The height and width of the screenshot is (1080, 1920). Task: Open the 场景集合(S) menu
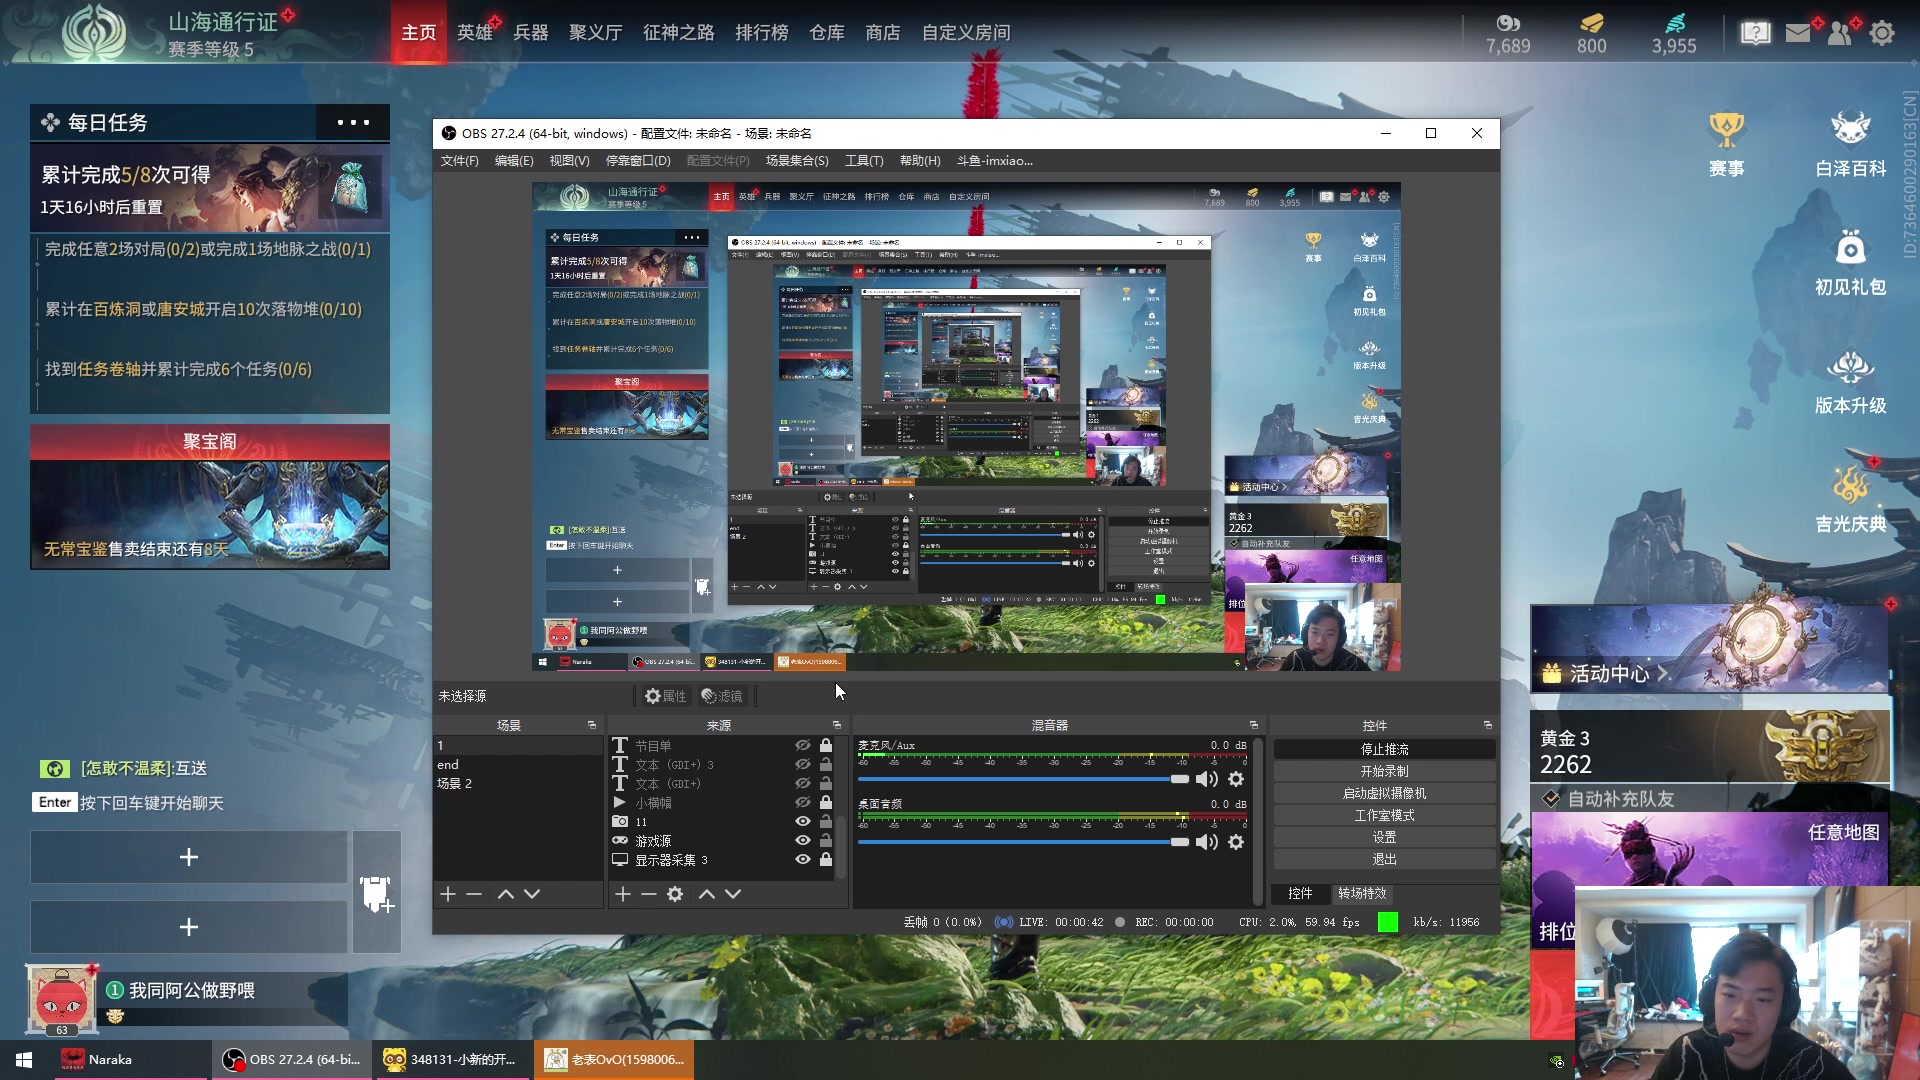coord(796,161)
